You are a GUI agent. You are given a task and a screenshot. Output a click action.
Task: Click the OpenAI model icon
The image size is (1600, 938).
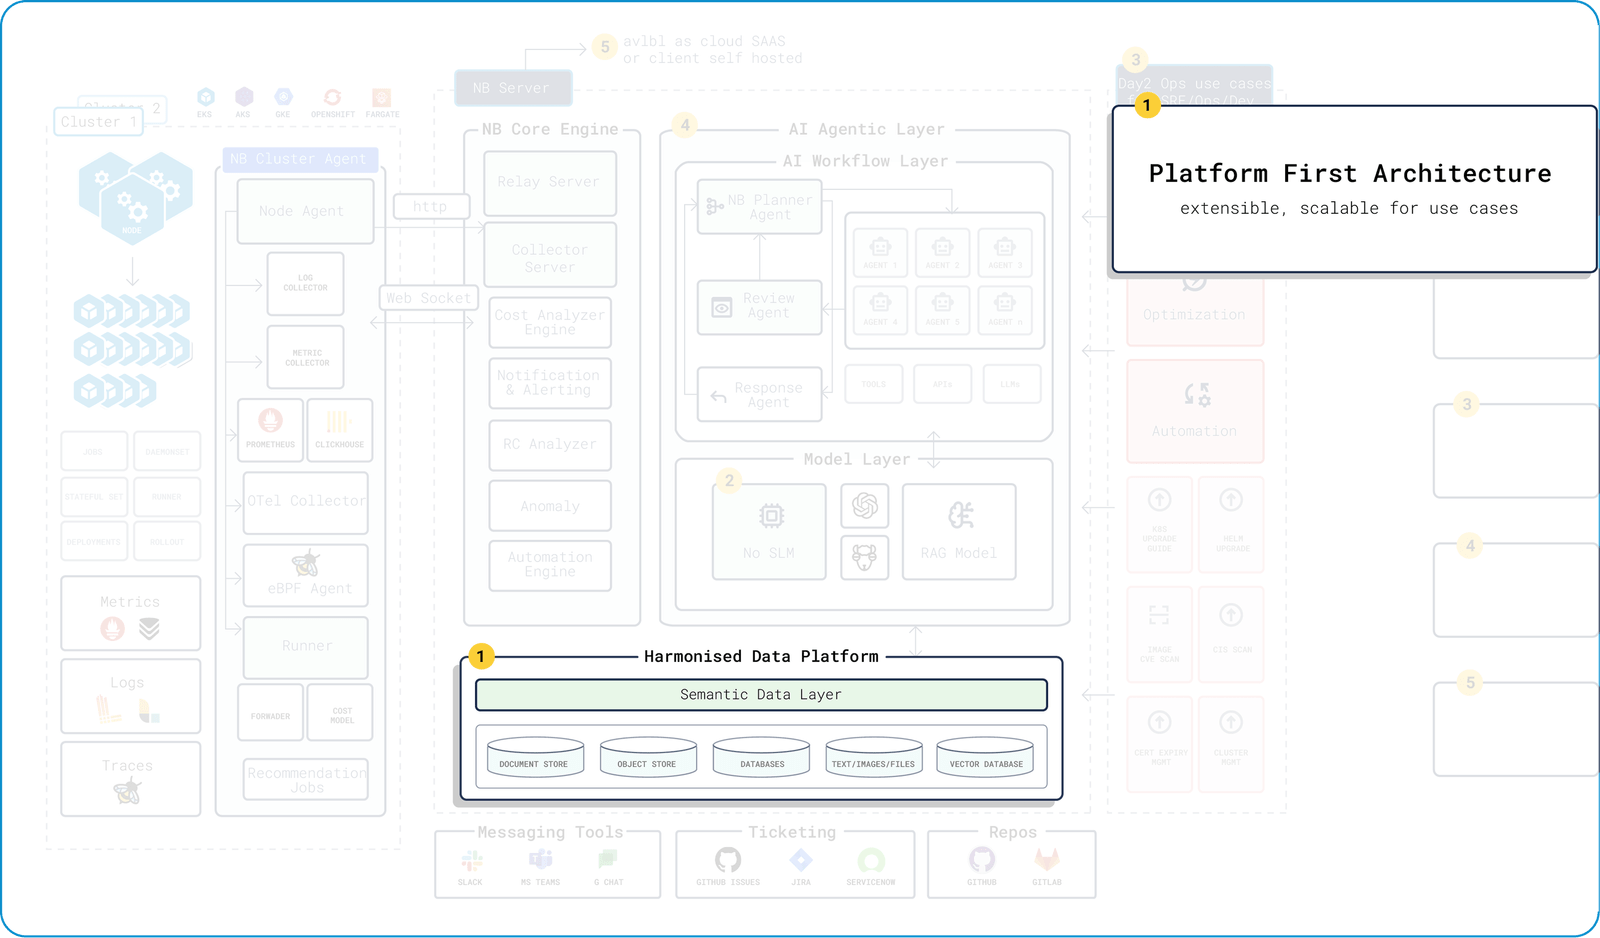(865, 506)
